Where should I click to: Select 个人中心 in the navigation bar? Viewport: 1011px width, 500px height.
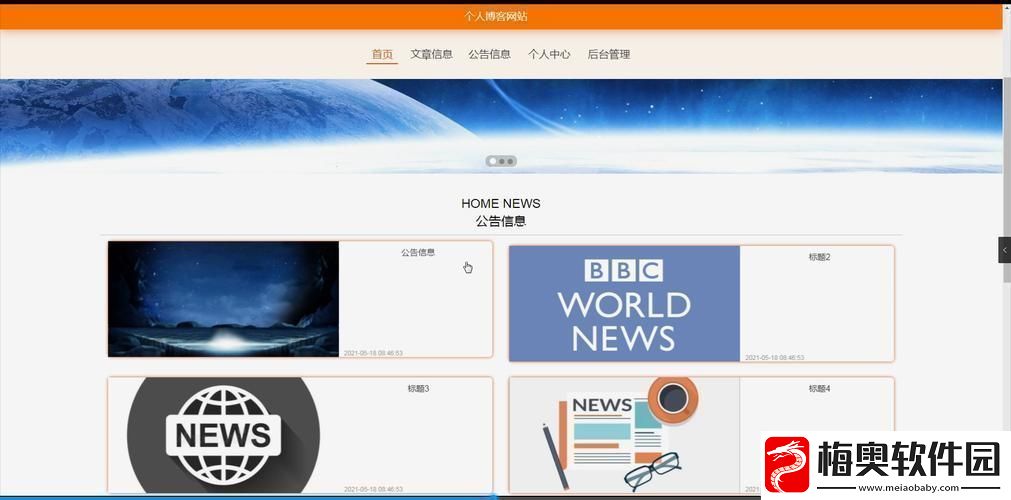[x=549, y=55]
